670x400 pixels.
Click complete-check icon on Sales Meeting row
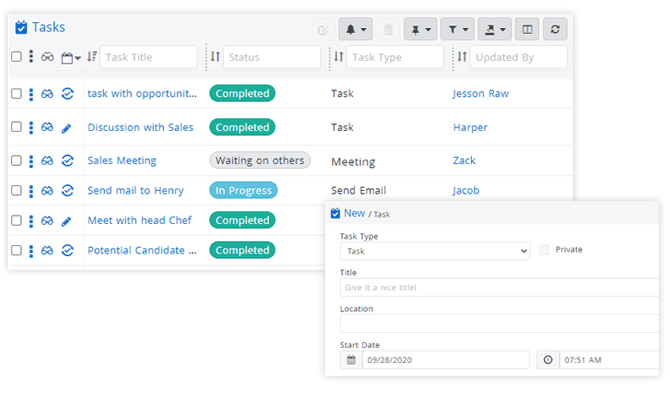68,161
